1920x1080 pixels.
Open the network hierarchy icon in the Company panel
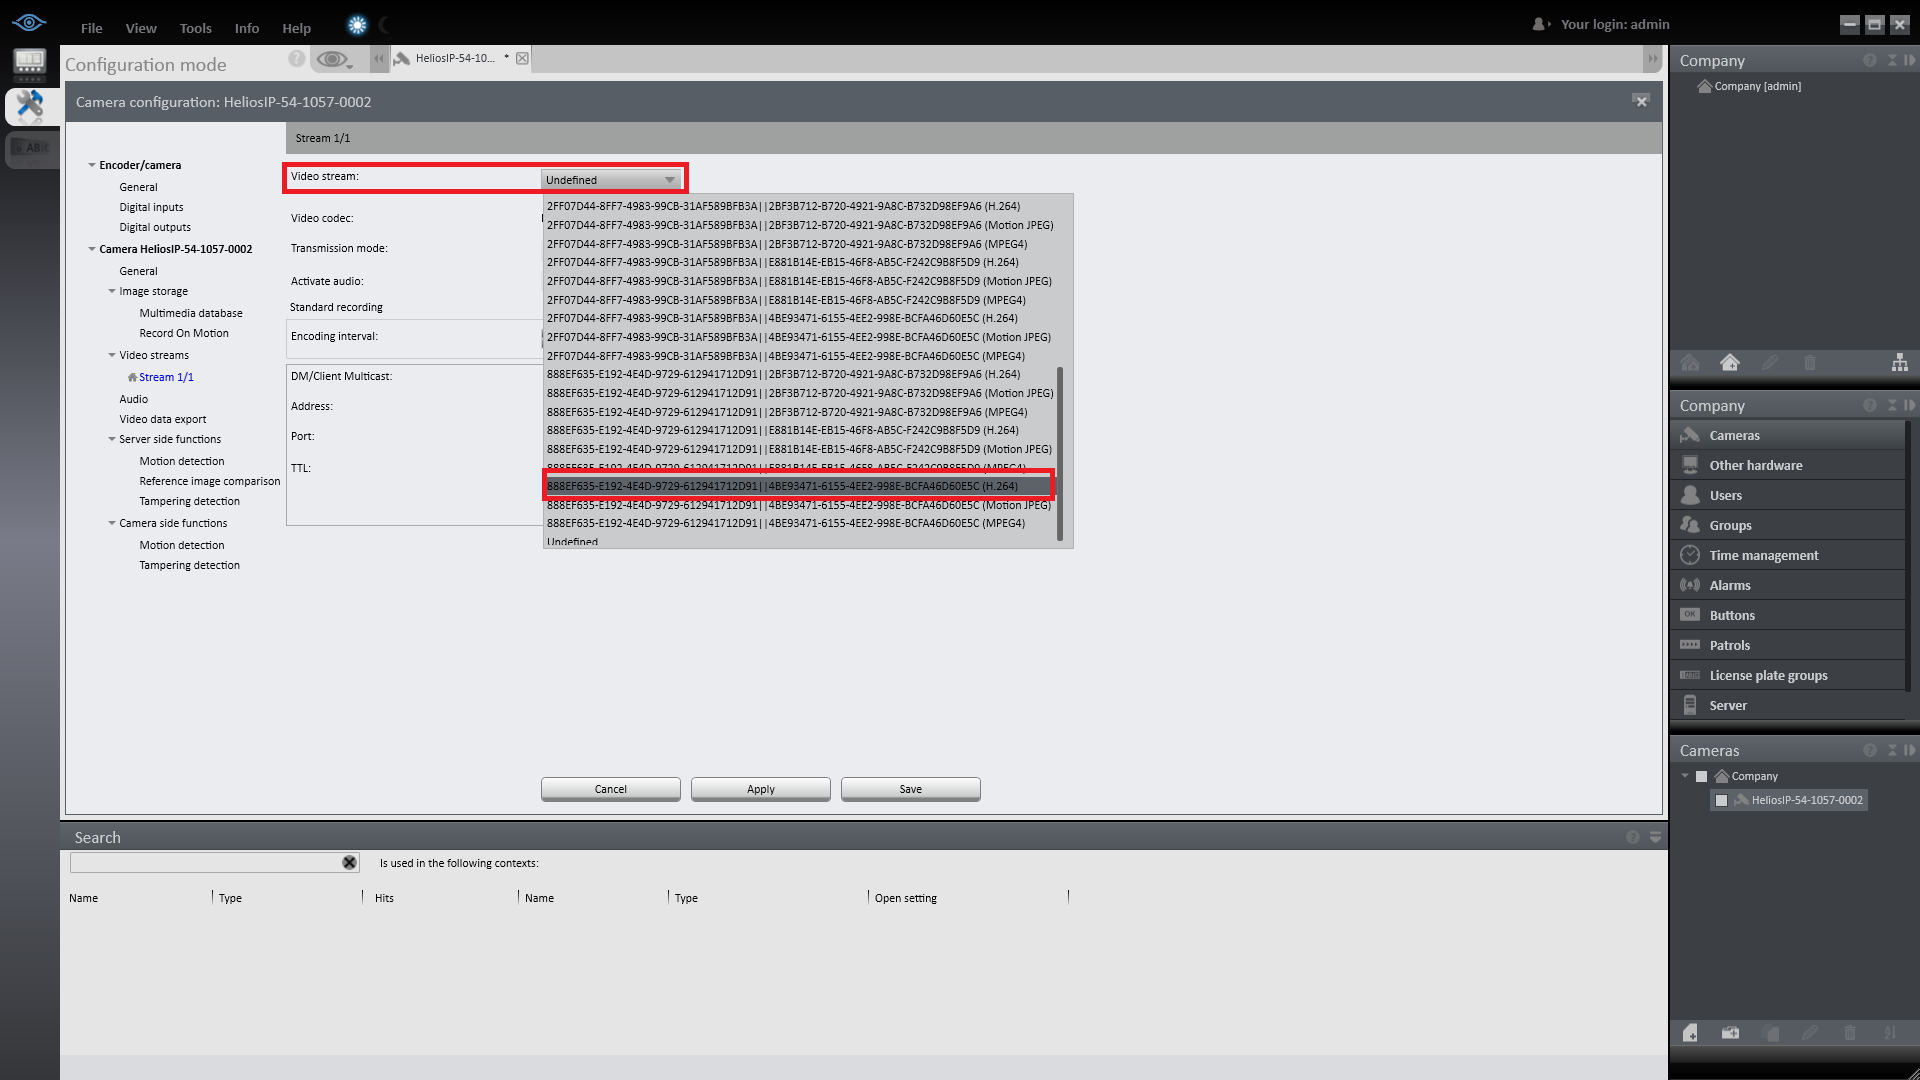pyautogui.click(x=1899, y=363)
